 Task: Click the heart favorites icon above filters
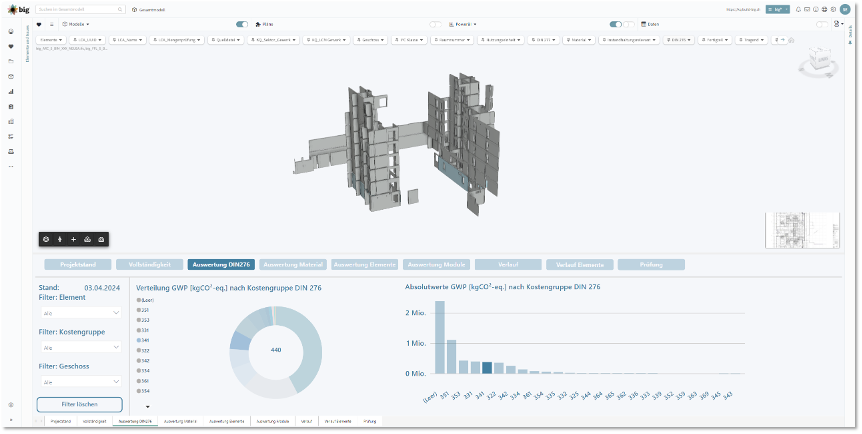coord(39,24)
